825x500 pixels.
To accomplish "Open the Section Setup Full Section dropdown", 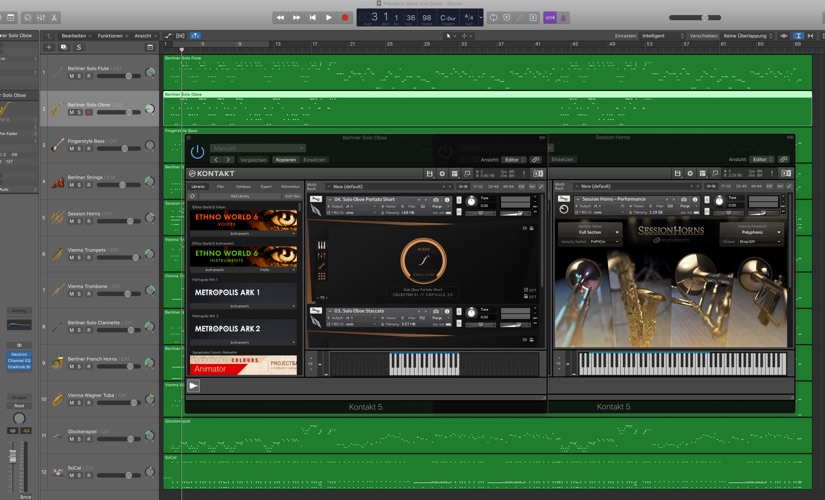I will pyautogui.click(x=592, y=232).
